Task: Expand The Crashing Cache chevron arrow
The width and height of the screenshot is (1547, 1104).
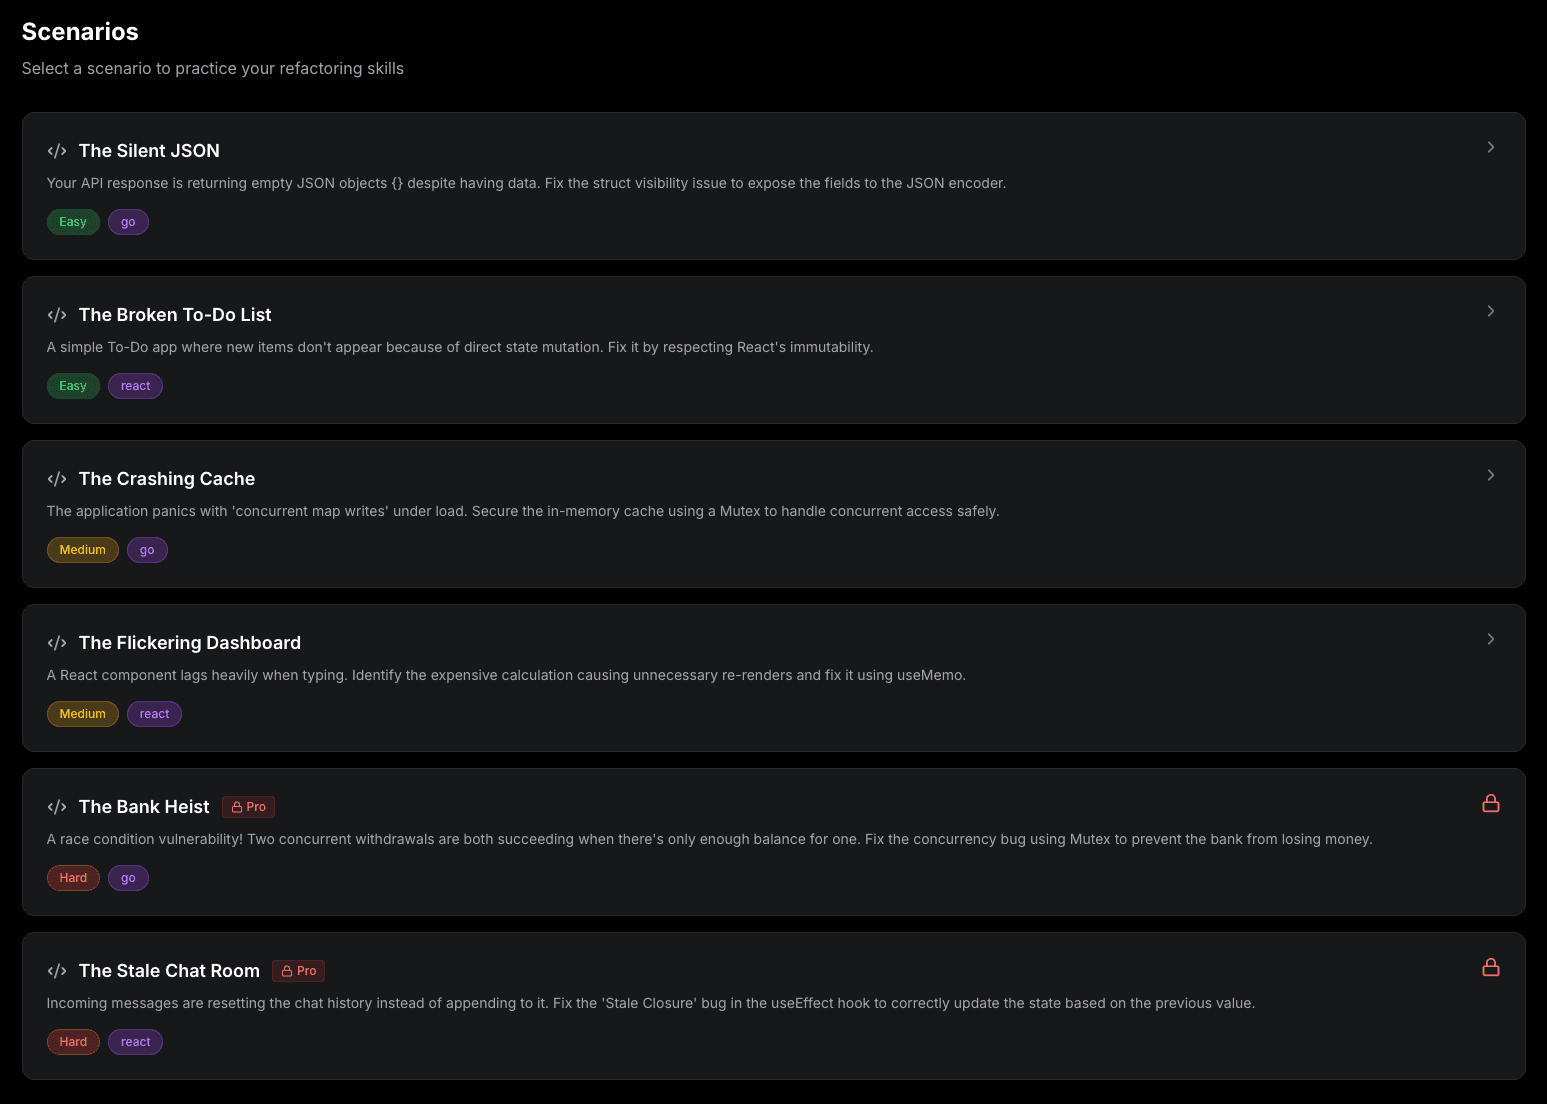Action: 1490,475
